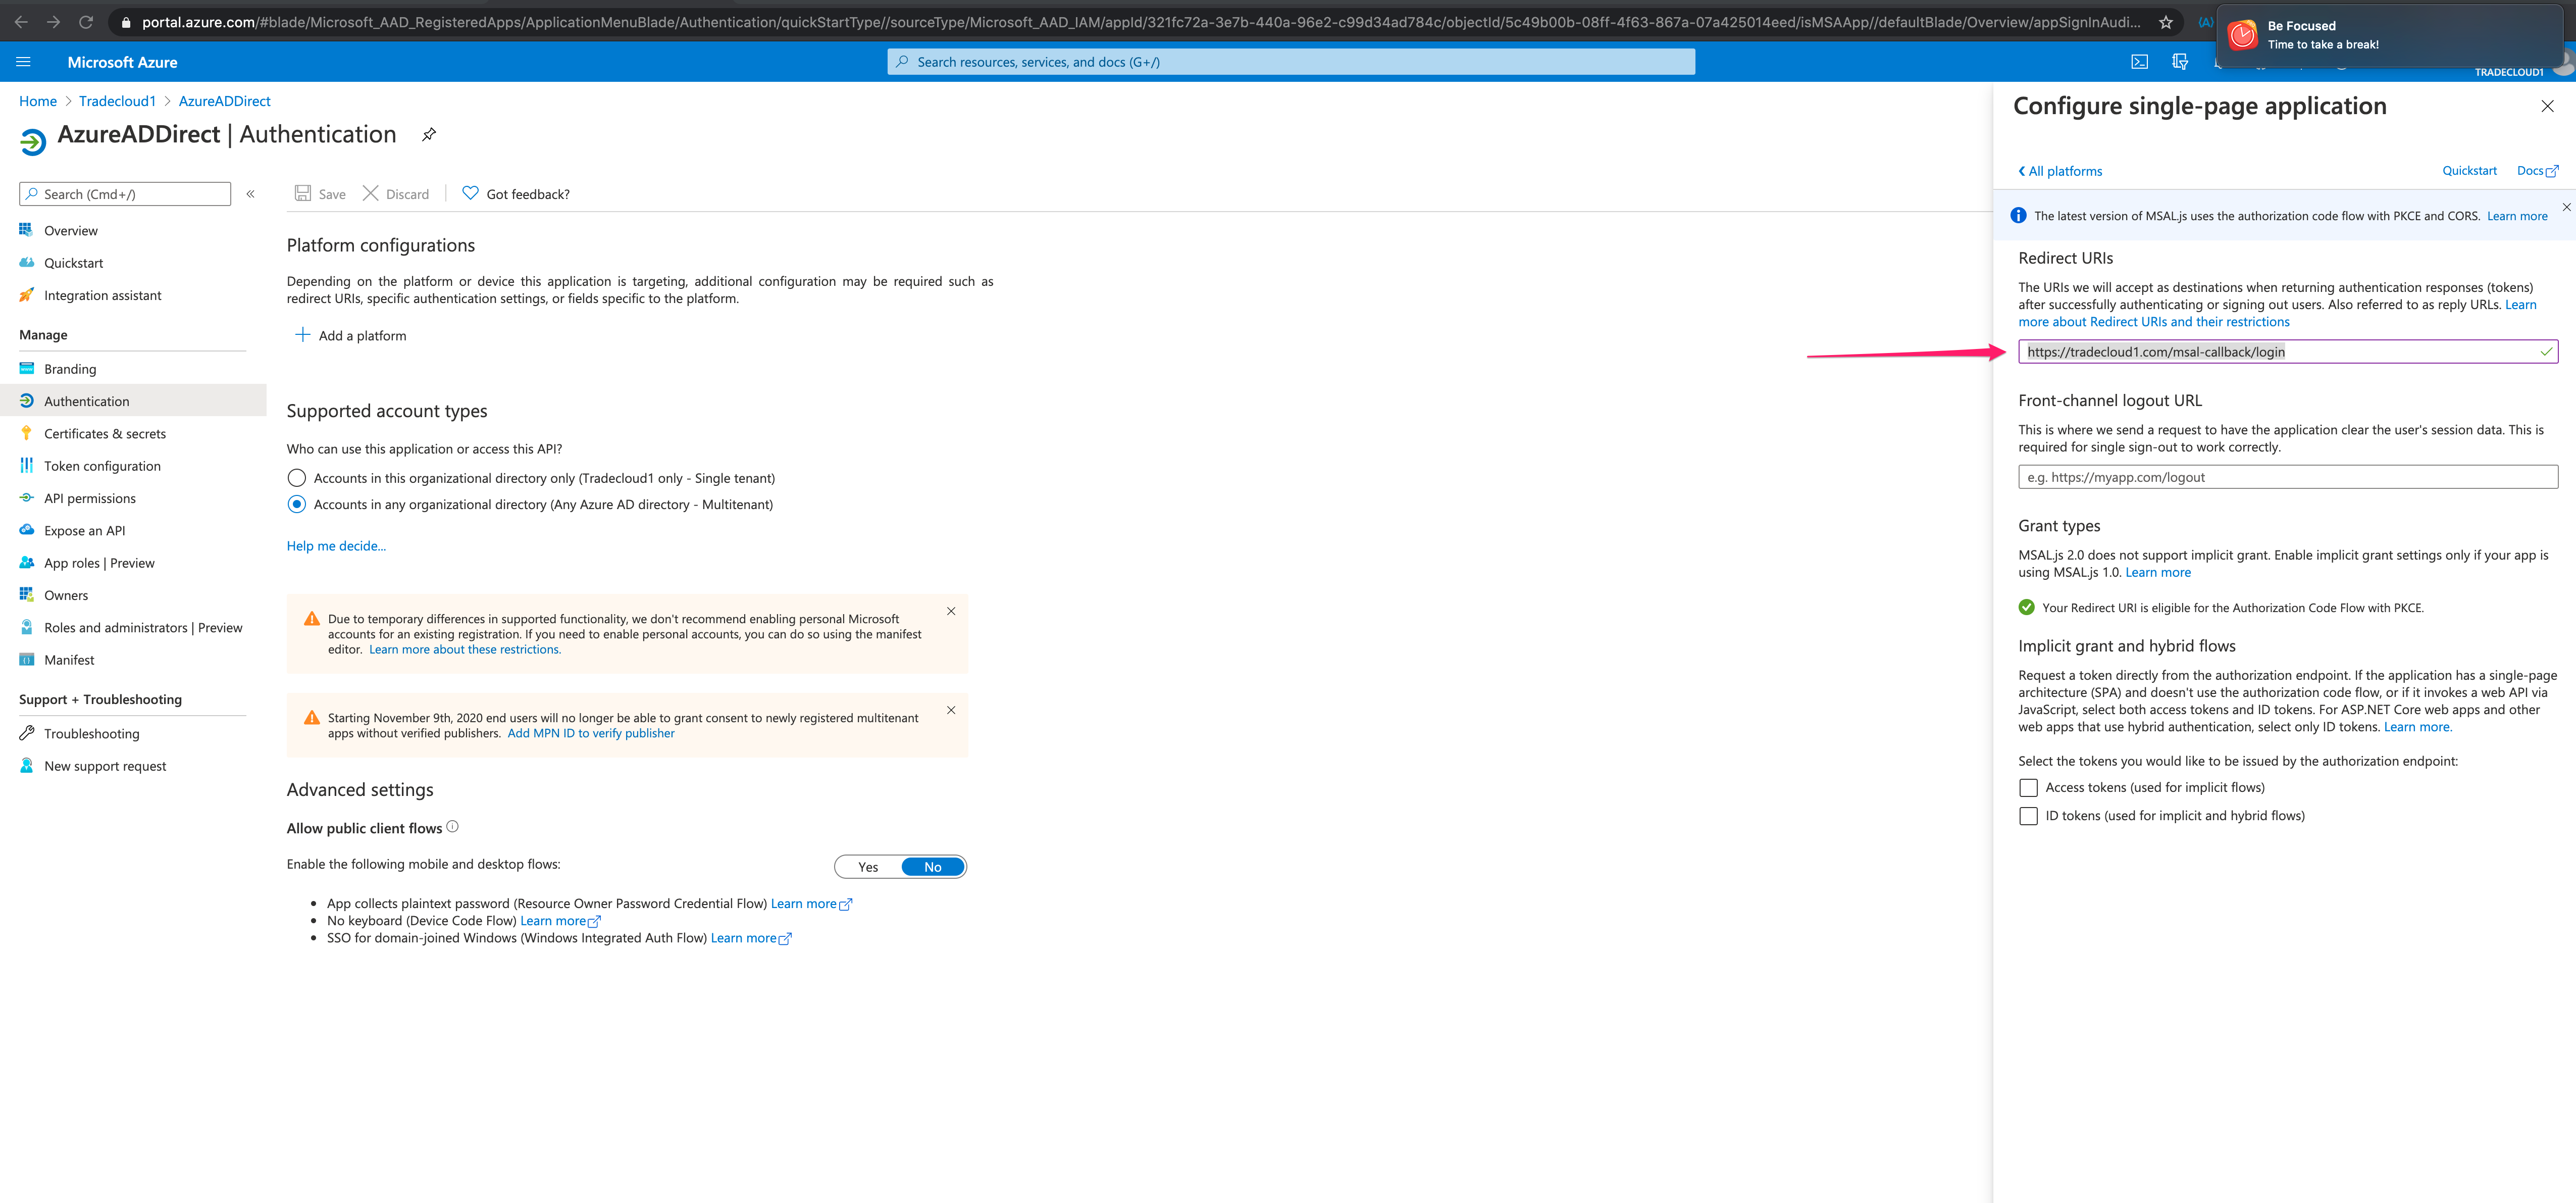The image size is (2576, 1203).
Task: Open App roles Preview page
Action: tap(99, 563)
